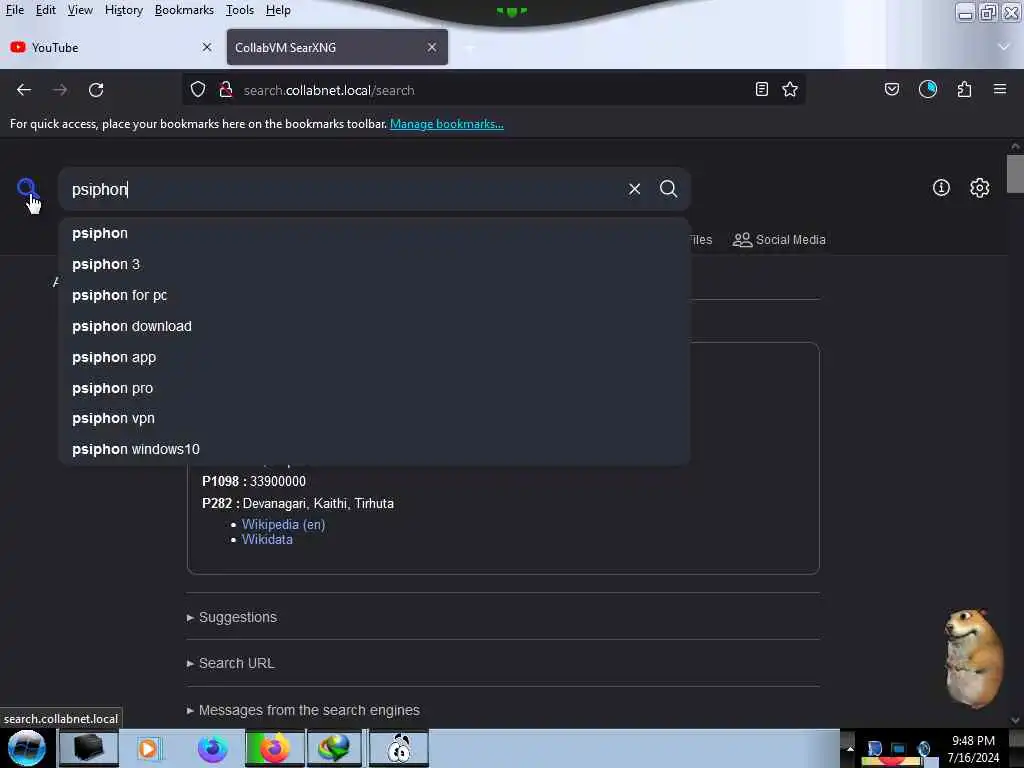Open the Bookmarks menu
The height and width of the screenshot is (768, 1024).
[184, 10]
